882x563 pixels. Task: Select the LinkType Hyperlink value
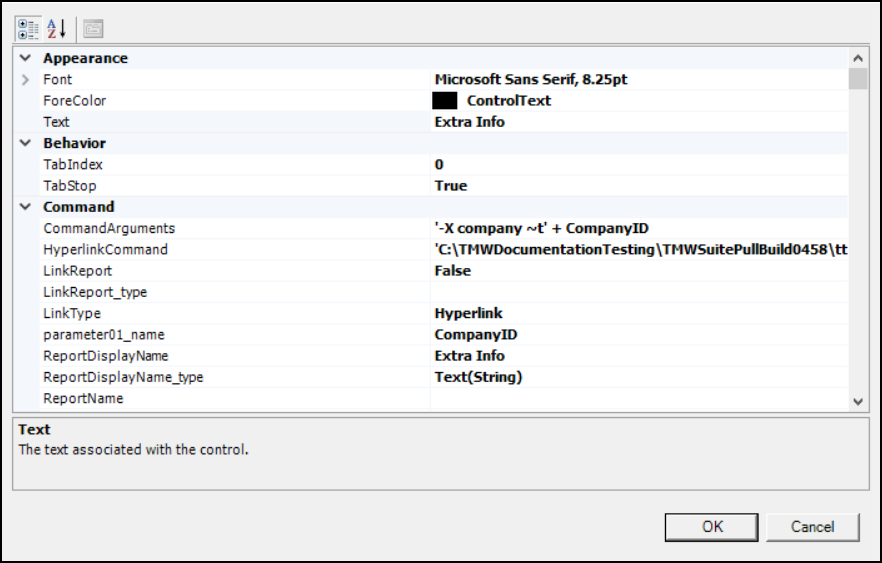(x=468, y=313)
